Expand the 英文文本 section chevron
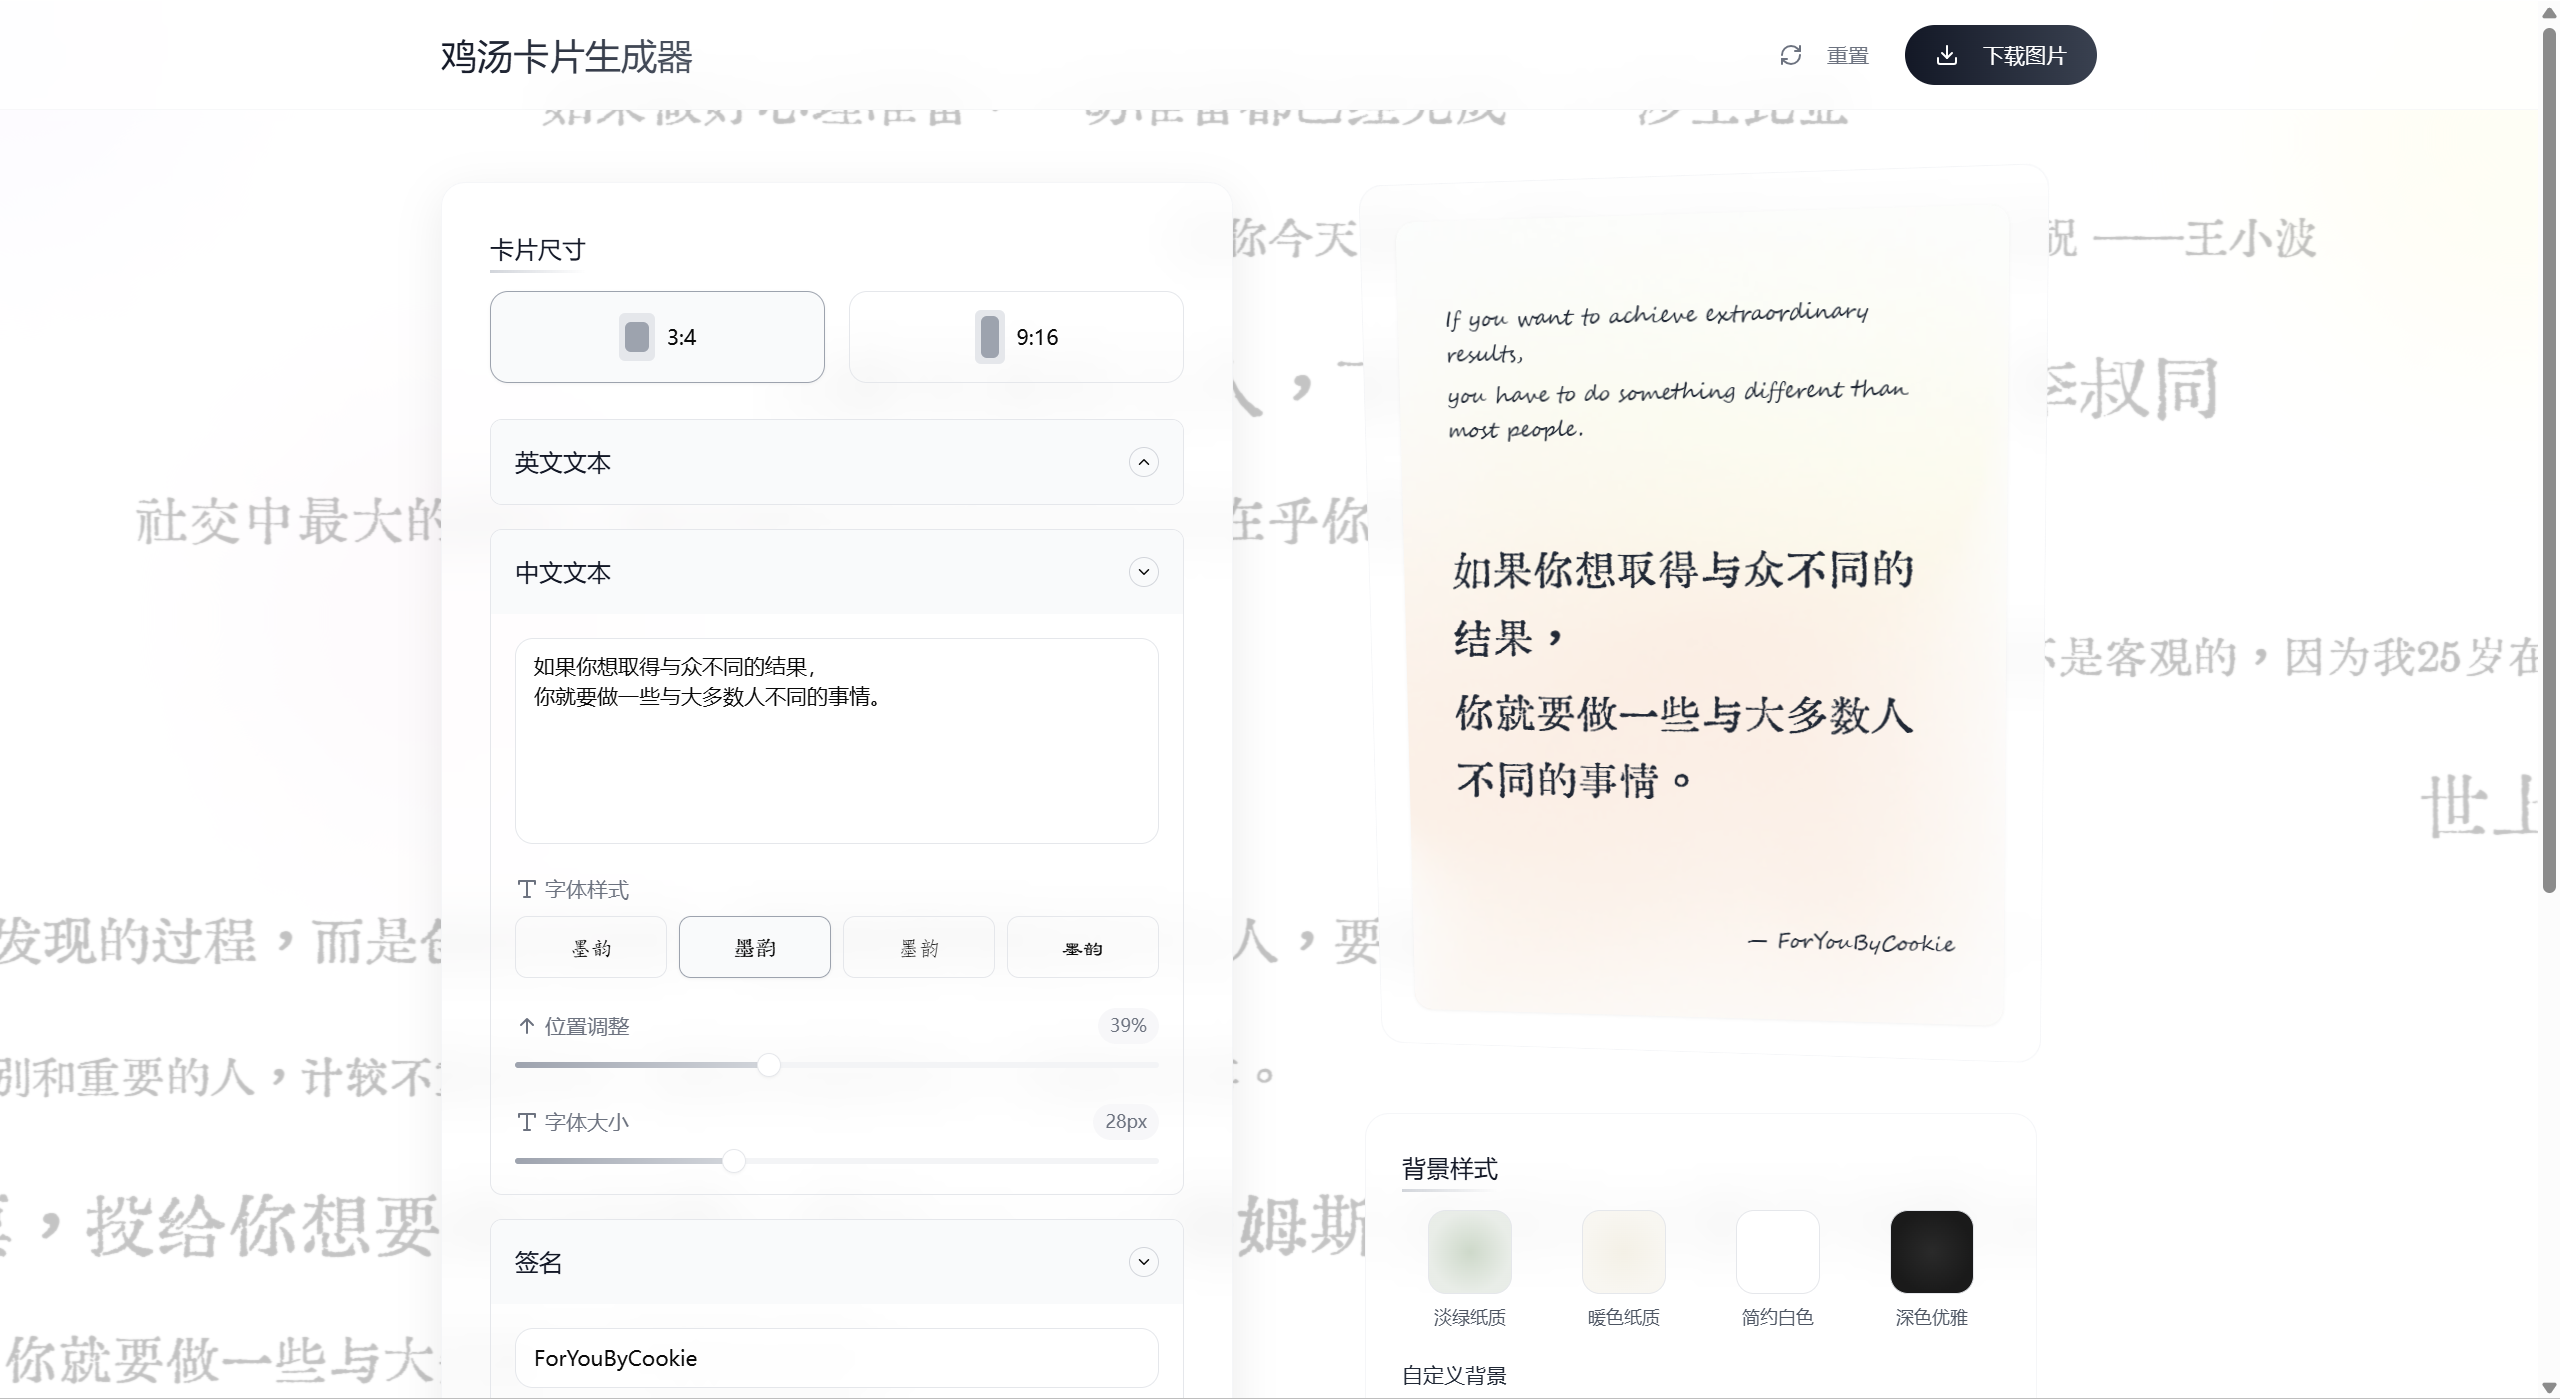The image size is (2560, 1399). (1143, 462)
